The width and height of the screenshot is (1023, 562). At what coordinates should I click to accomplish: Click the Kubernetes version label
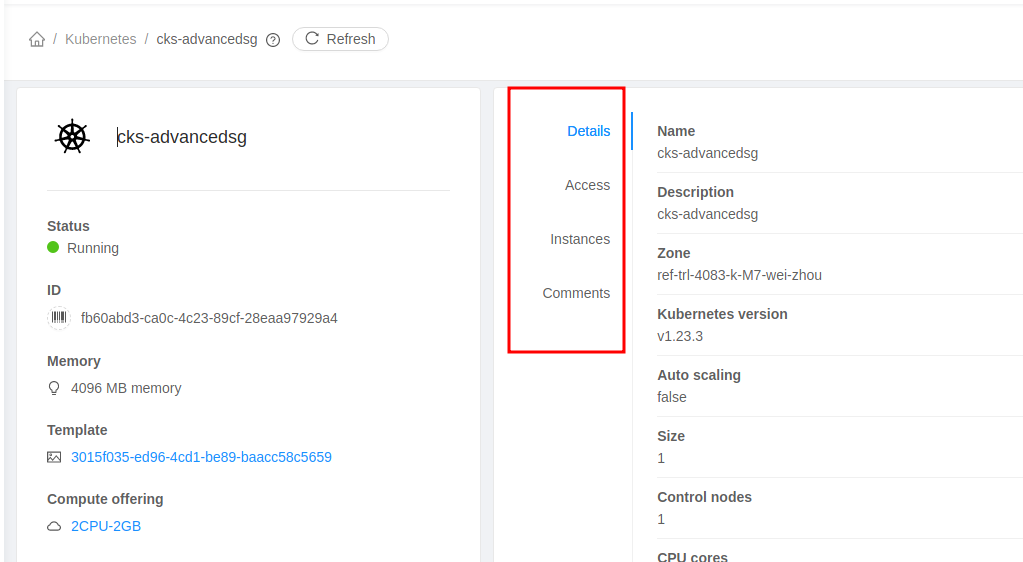tap(722, 314)
